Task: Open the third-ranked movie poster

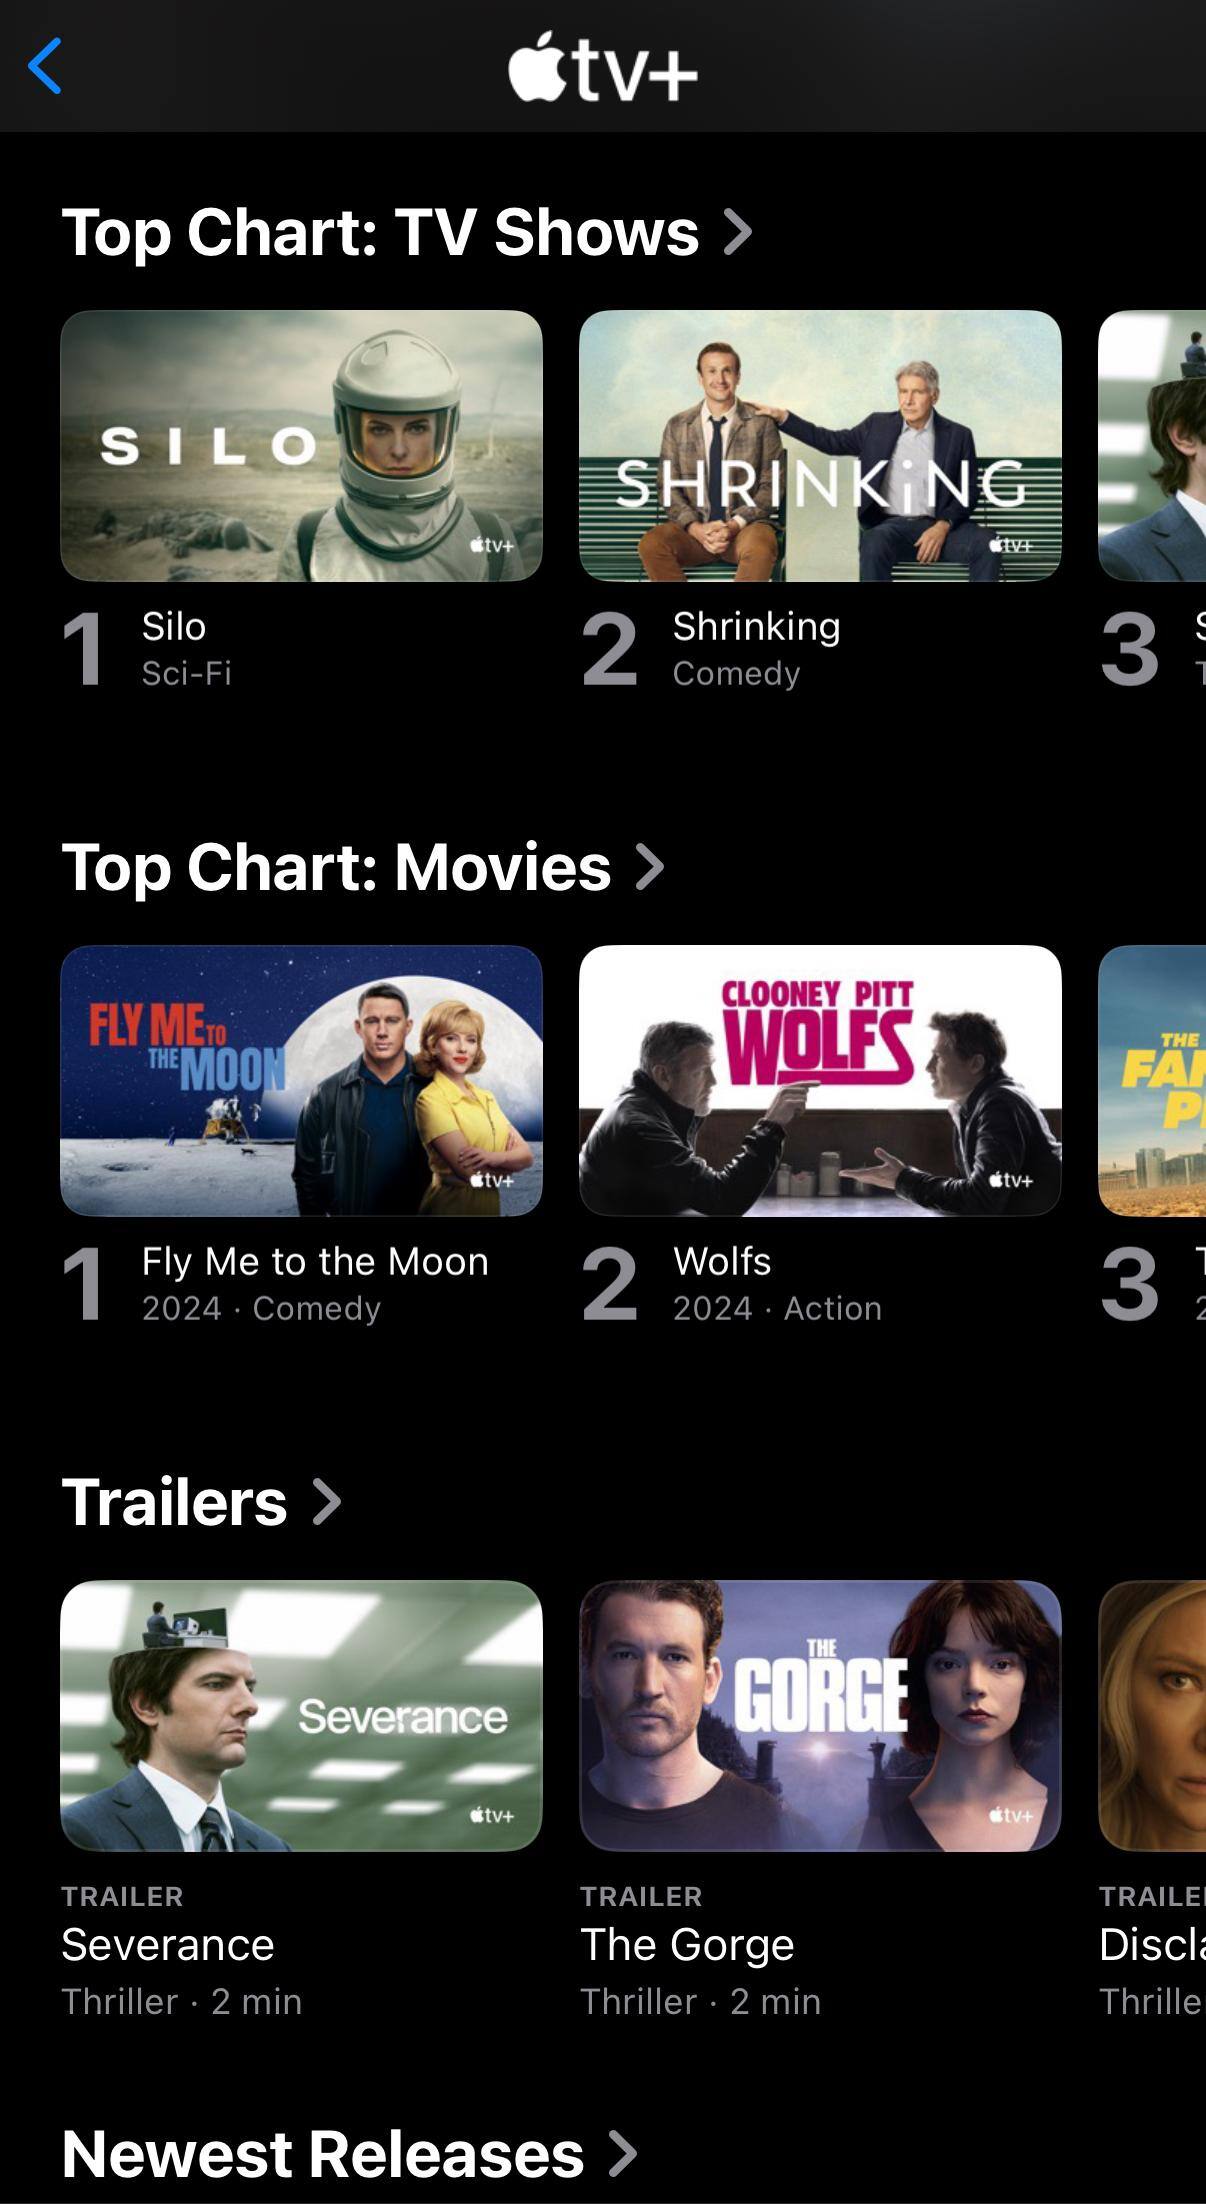Action: tap(1152, 1081)
